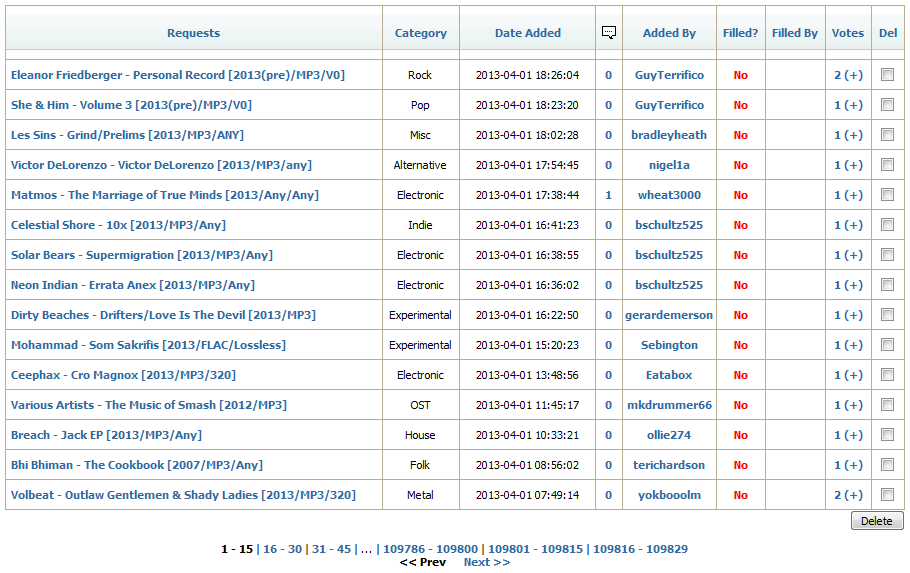Mark Neon Indian request for deletion
The height and width of the screenshot is (573, 910).
tap(887, 284)
